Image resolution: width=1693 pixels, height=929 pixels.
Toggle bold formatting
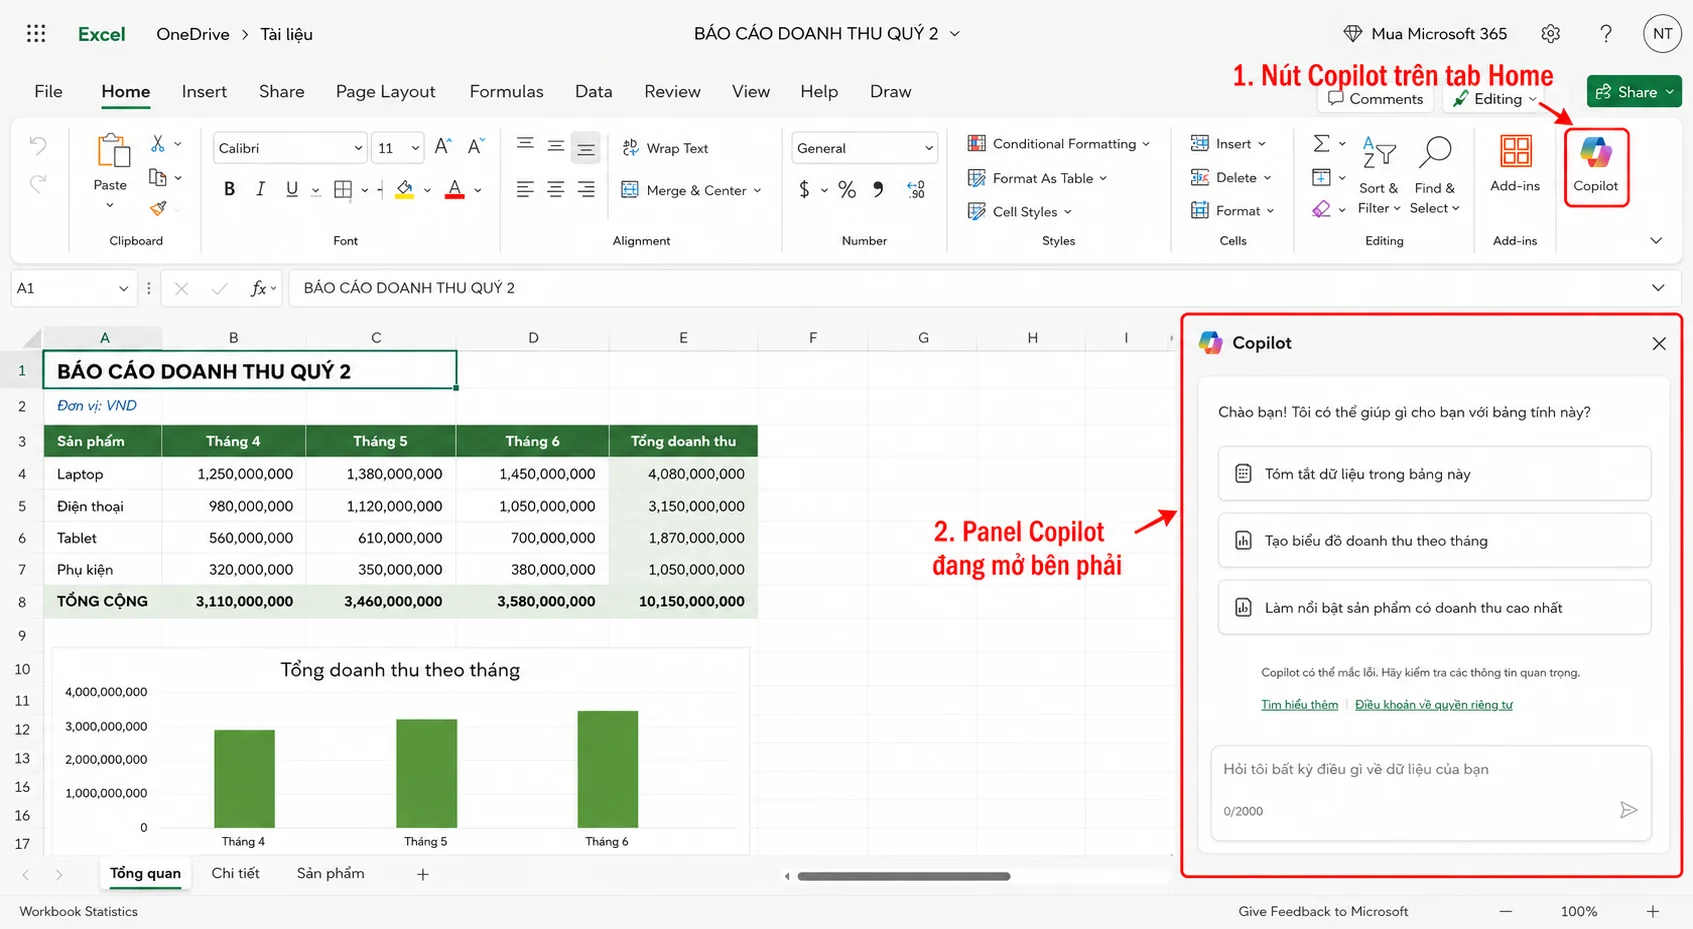point(230,189)
